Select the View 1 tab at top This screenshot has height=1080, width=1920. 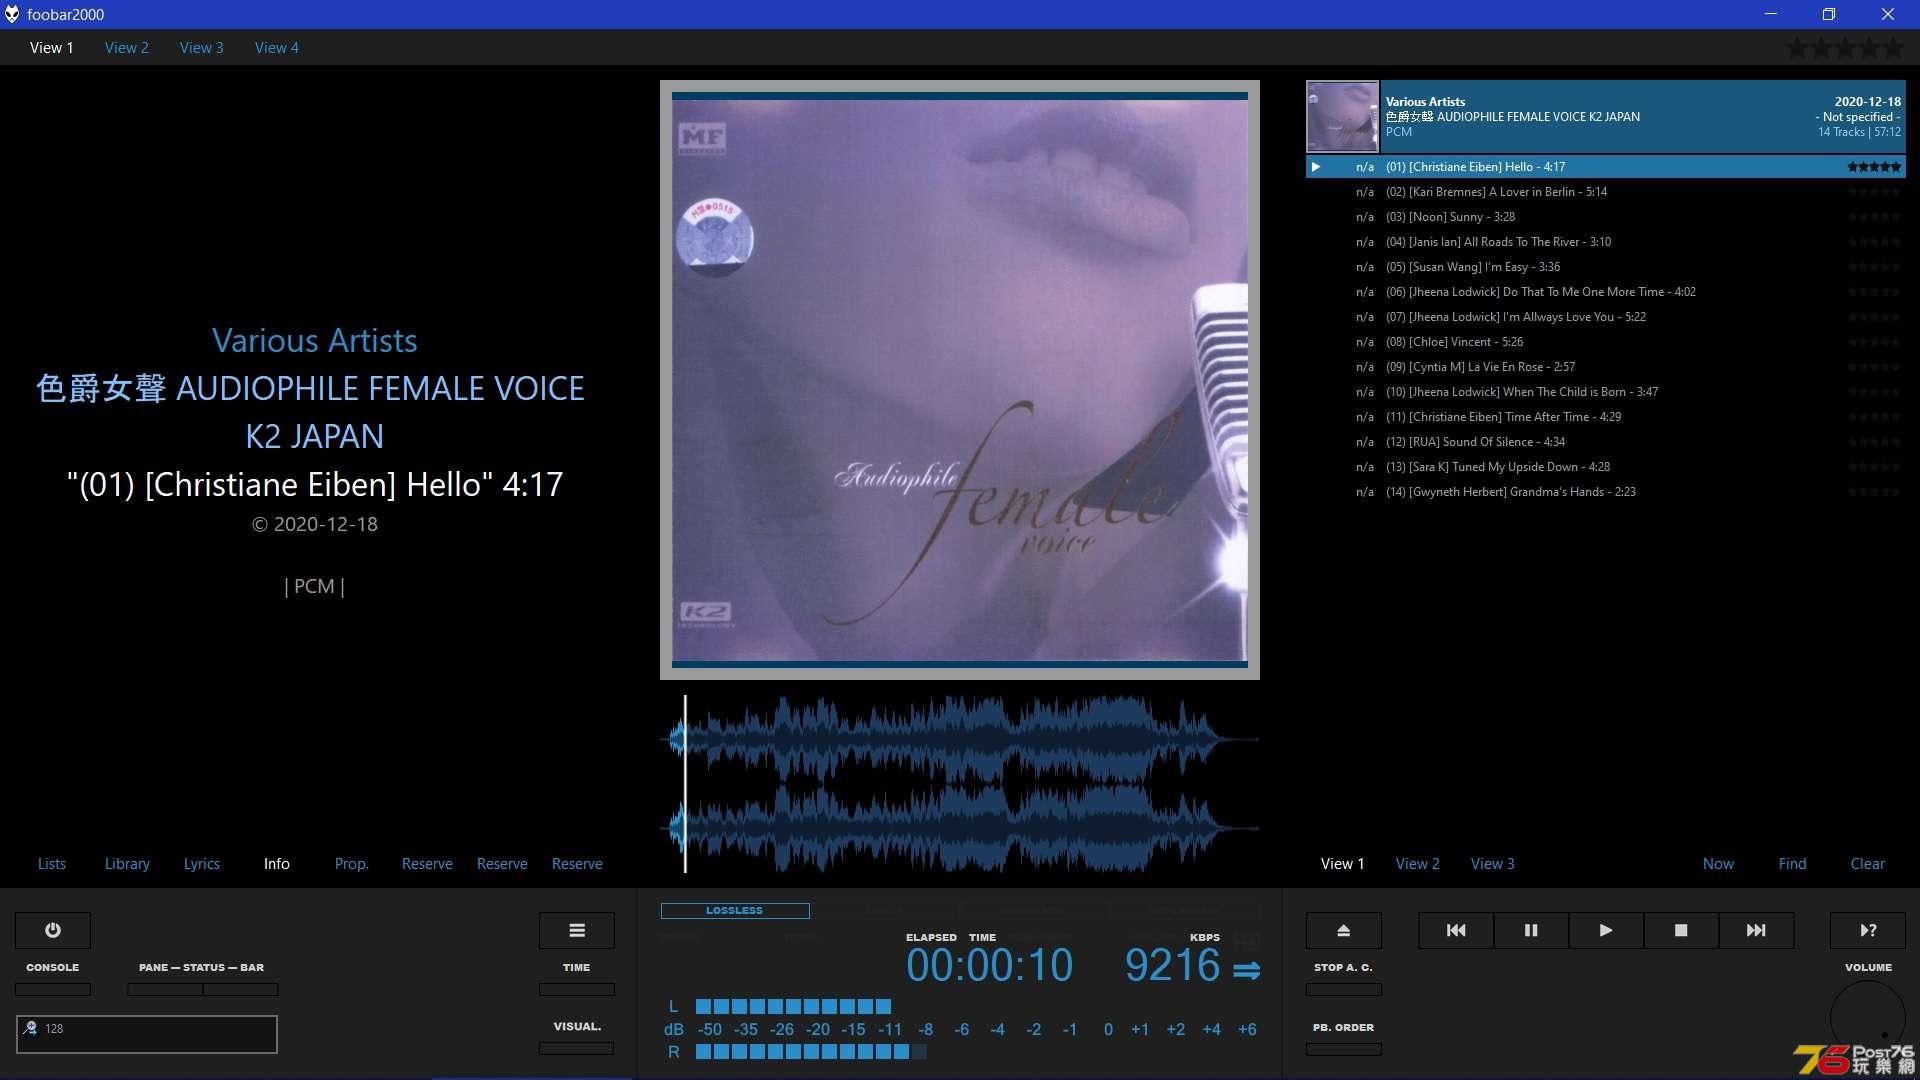[x=52, y=47]
